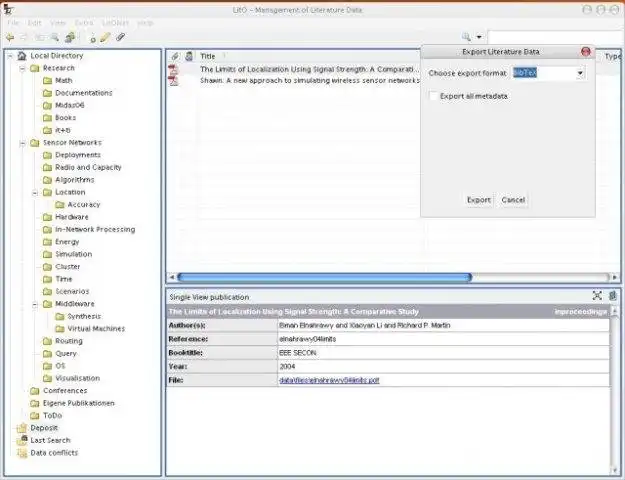Click the Conferences folder icon

(35, 391)
